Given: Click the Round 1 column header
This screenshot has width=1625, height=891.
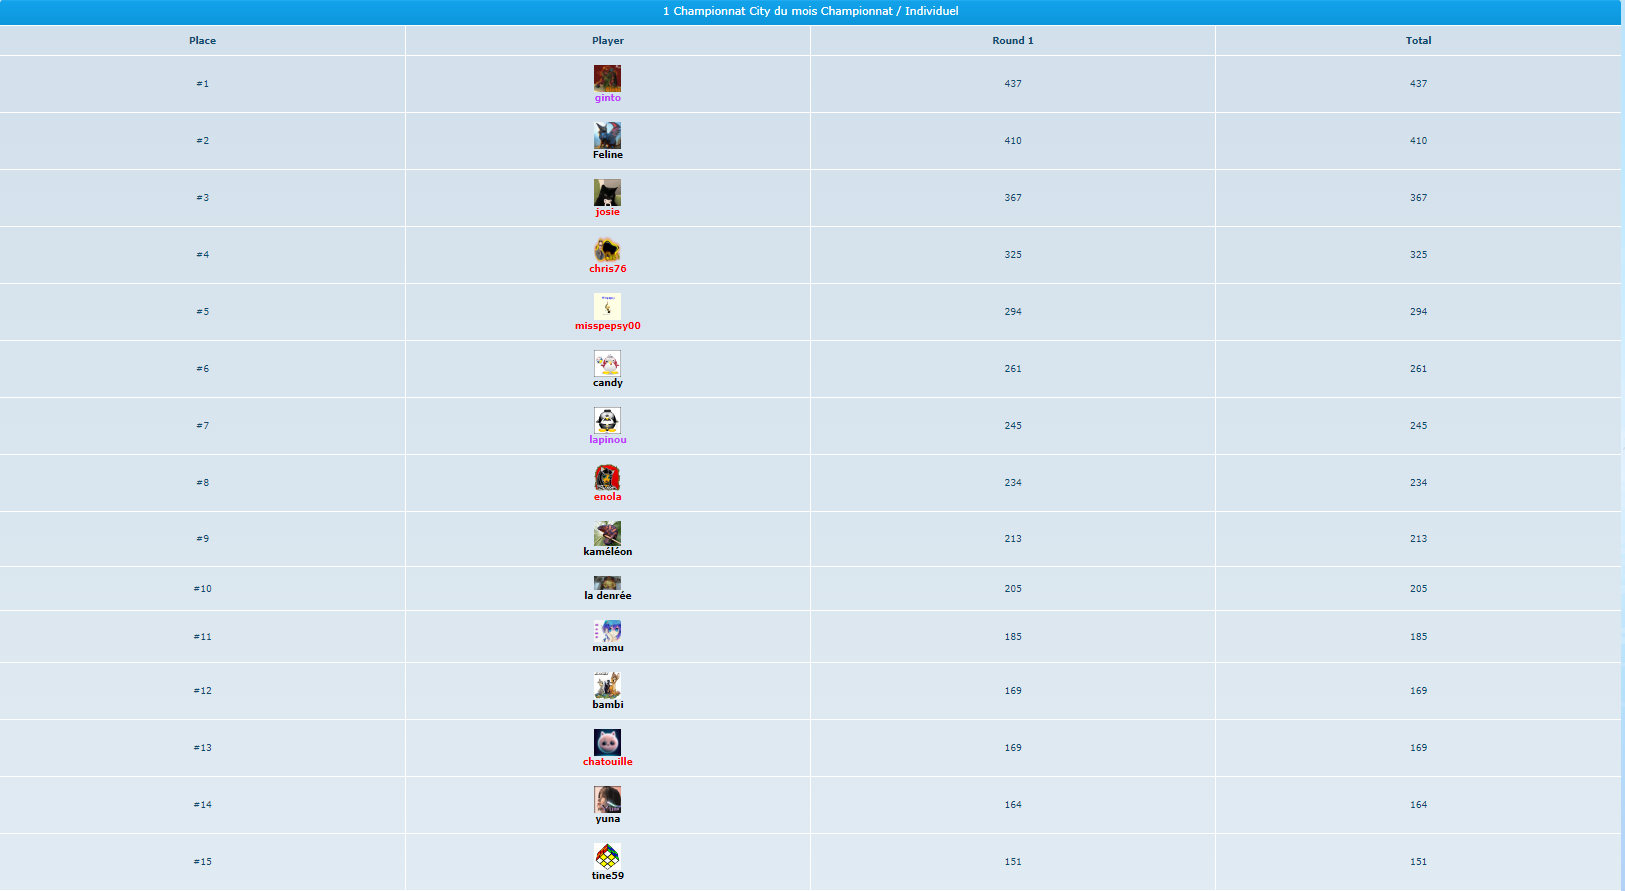Looking at the screenshot, I should tap(1012, 41).
